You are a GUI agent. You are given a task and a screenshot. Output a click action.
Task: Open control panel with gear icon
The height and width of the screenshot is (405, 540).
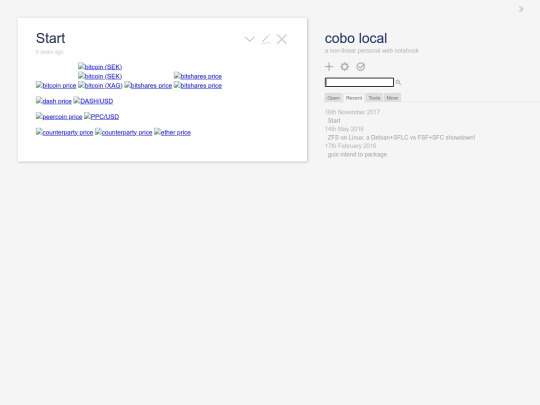344,66
